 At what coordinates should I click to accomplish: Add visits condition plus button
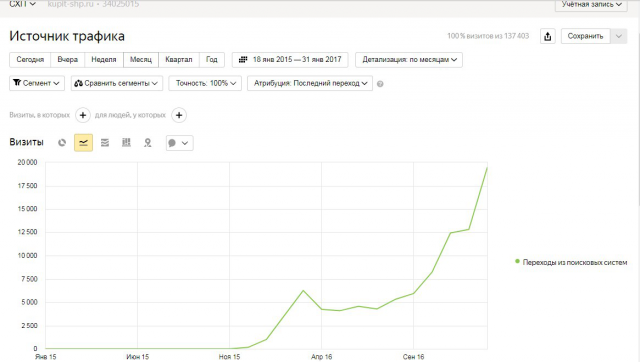pos(83,115)
